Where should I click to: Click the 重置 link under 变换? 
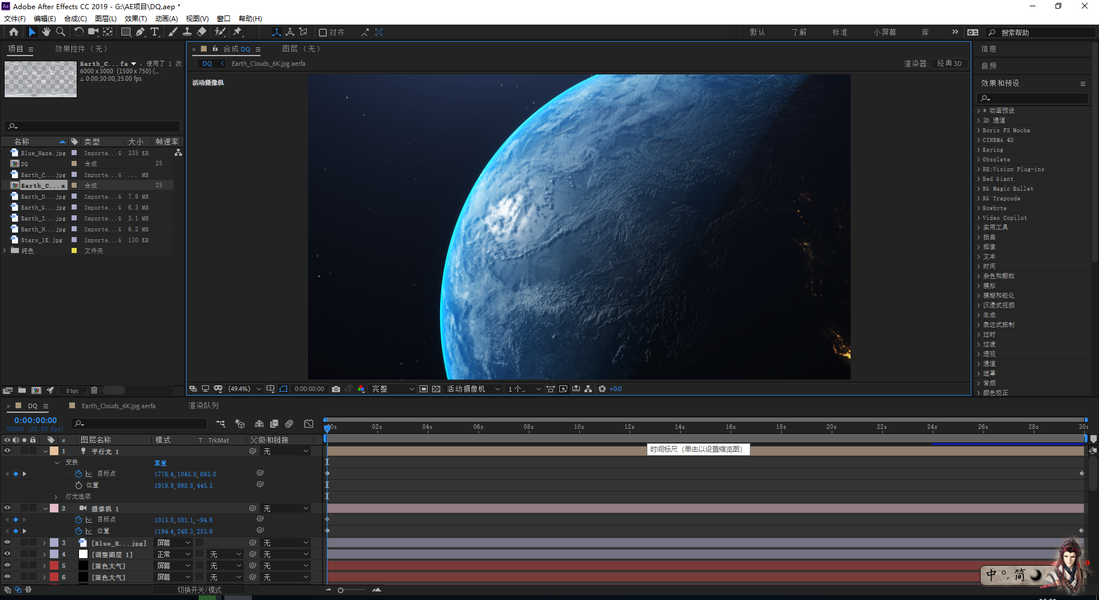[160, 463]
